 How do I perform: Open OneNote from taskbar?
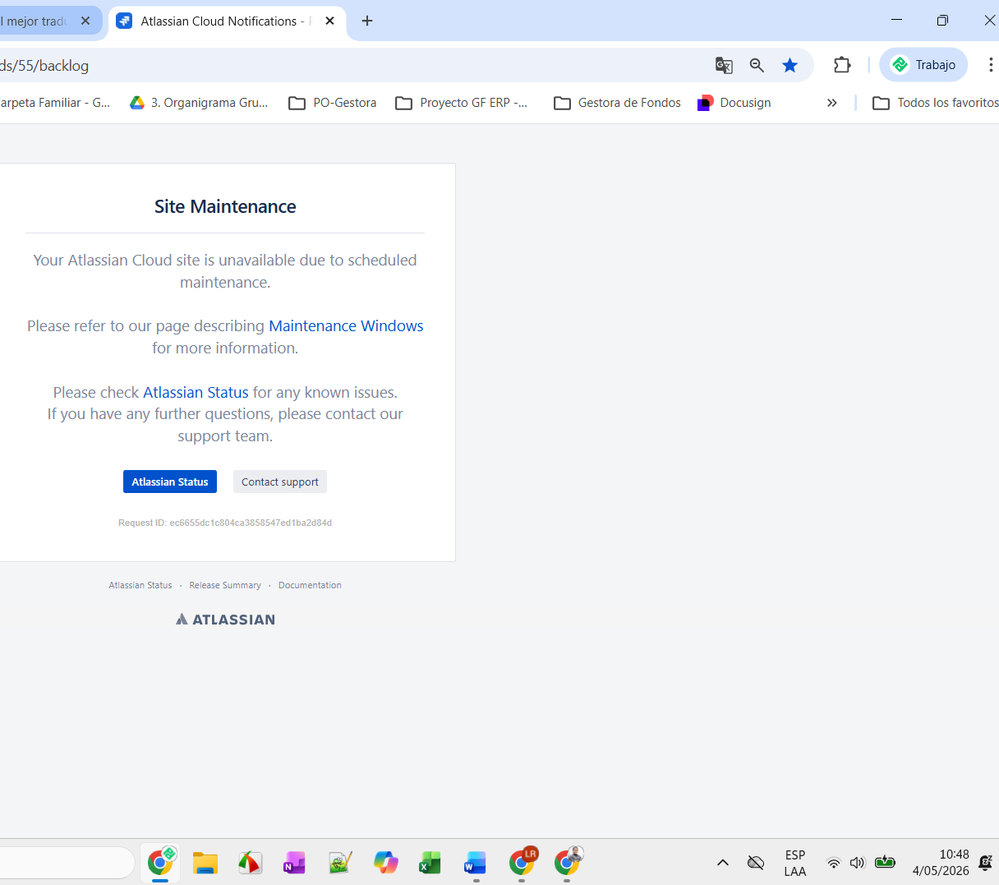coord(294,863)
